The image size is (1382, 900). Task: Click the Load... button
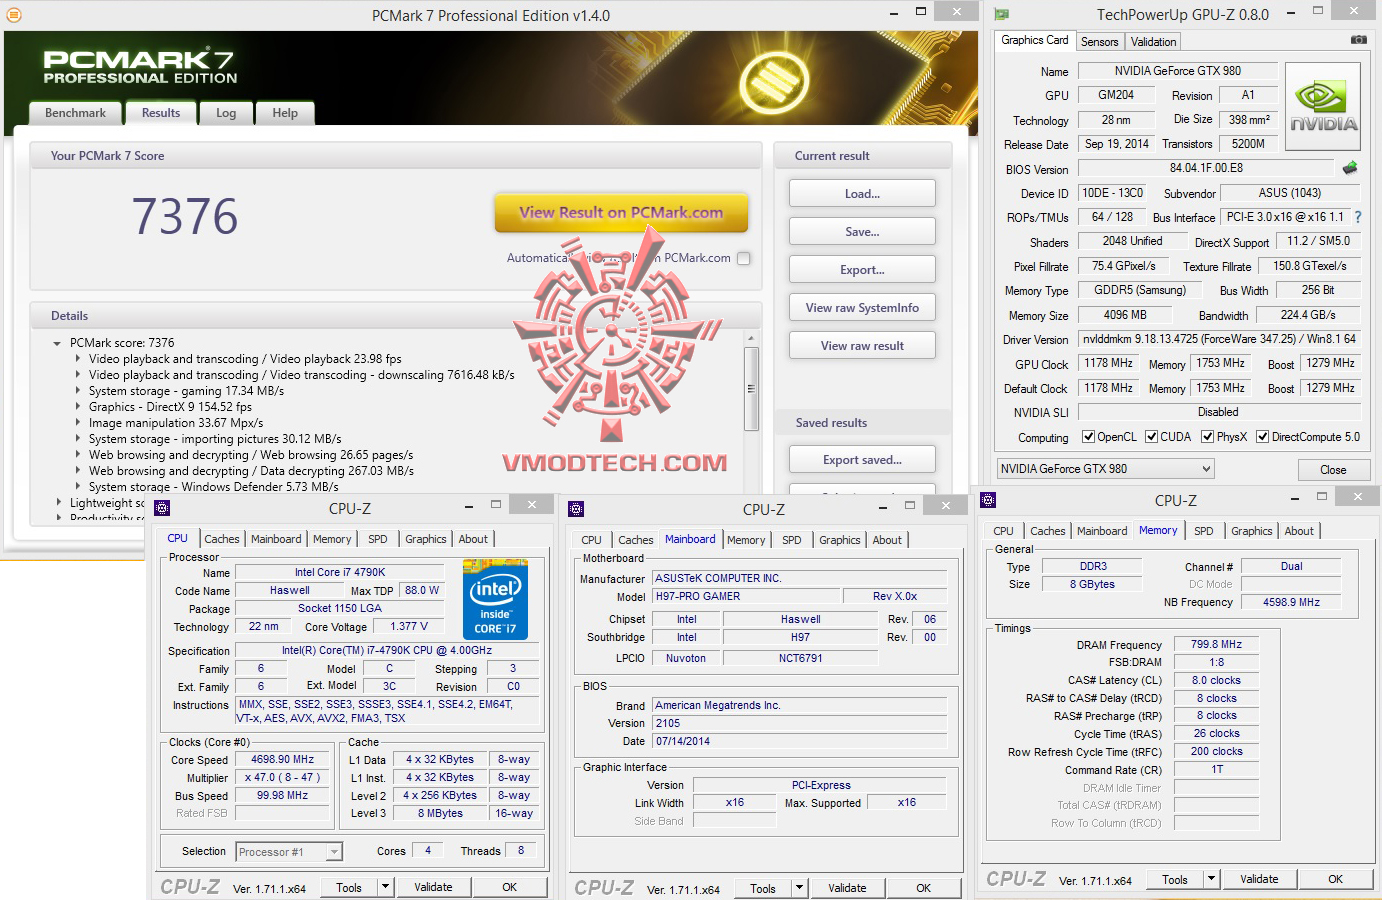point(862,194)
